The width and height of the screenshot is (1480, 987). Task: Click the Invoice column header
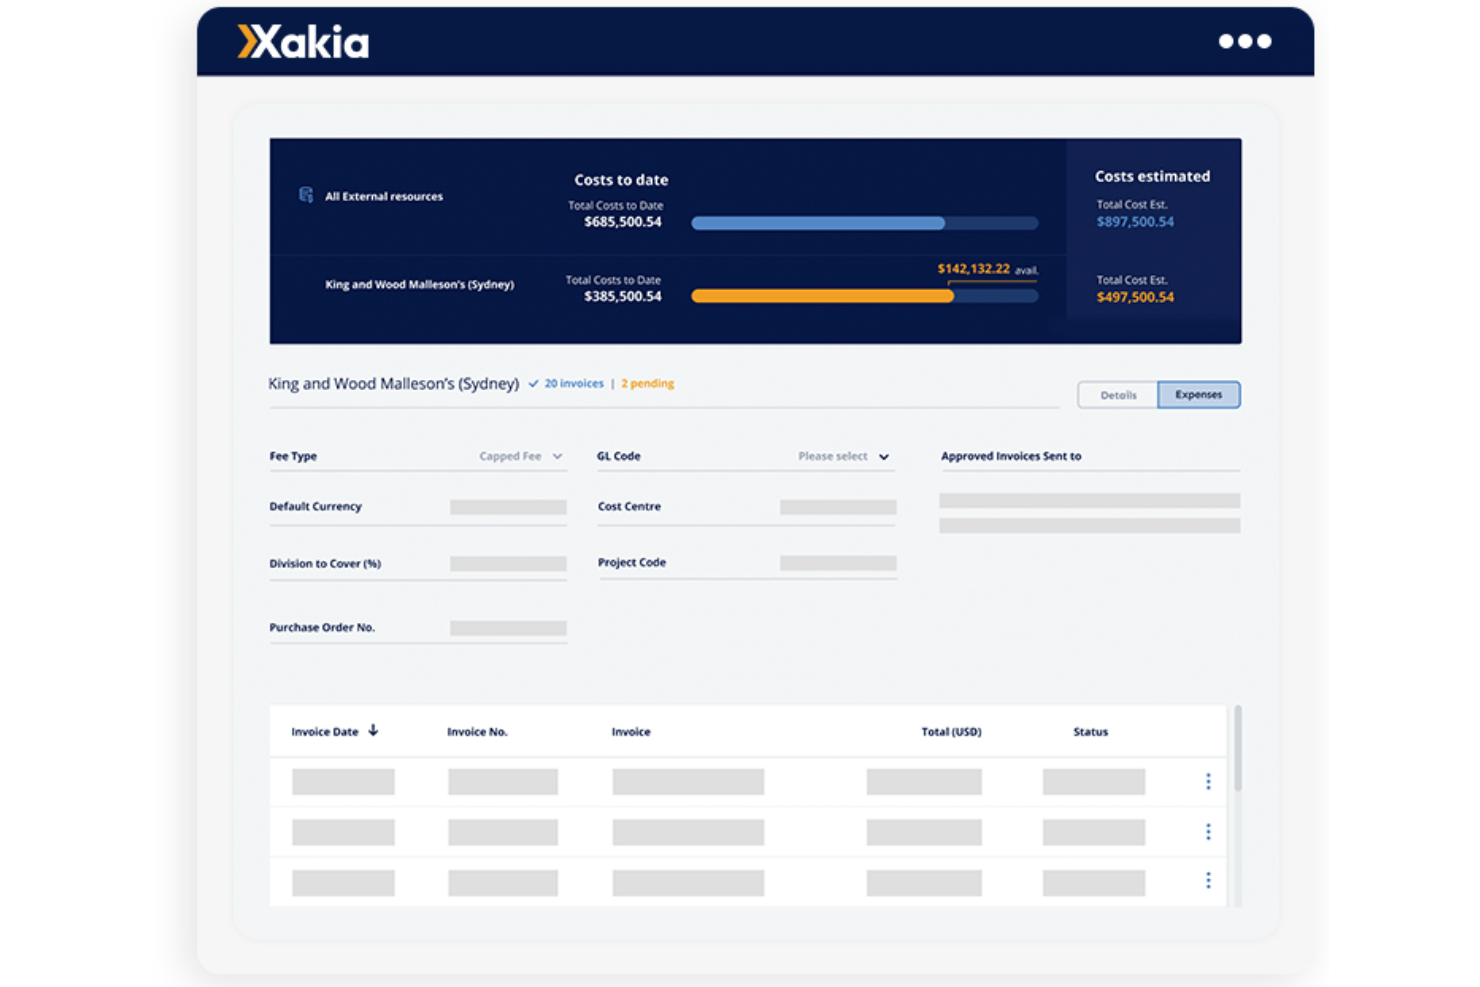(631, 732)
